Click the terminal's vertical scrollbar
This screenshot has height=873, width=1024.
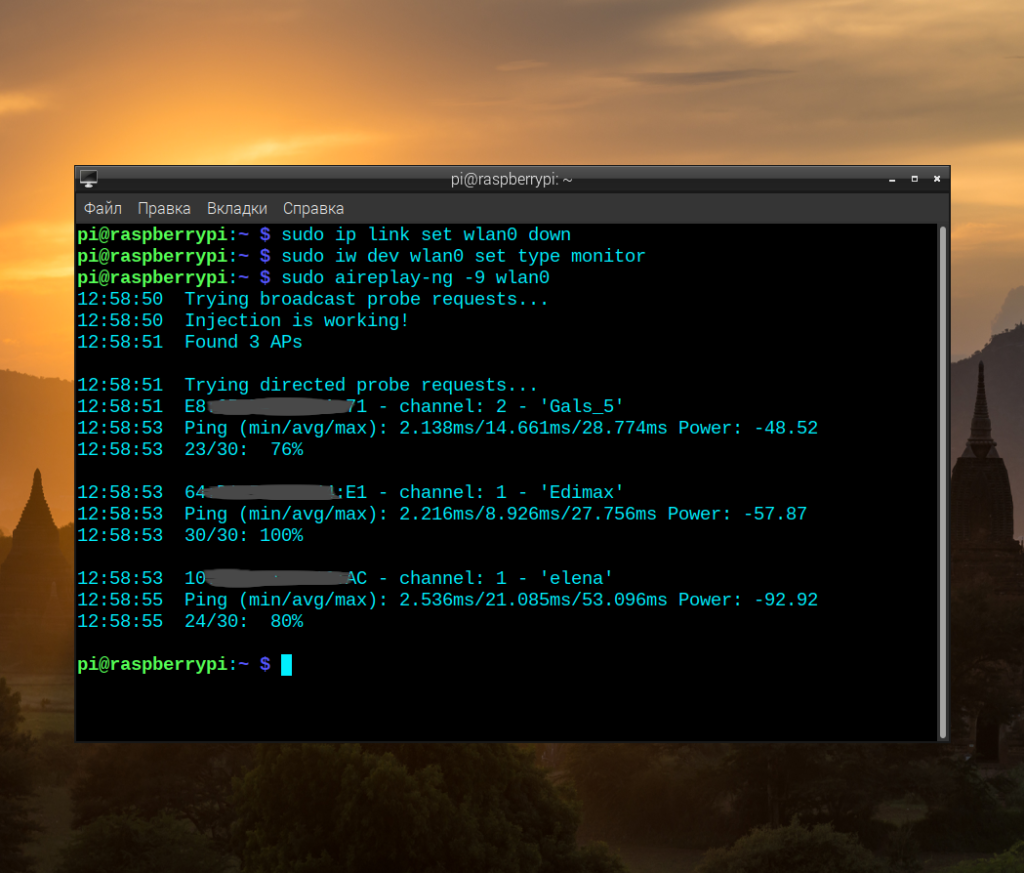(943, 480)
